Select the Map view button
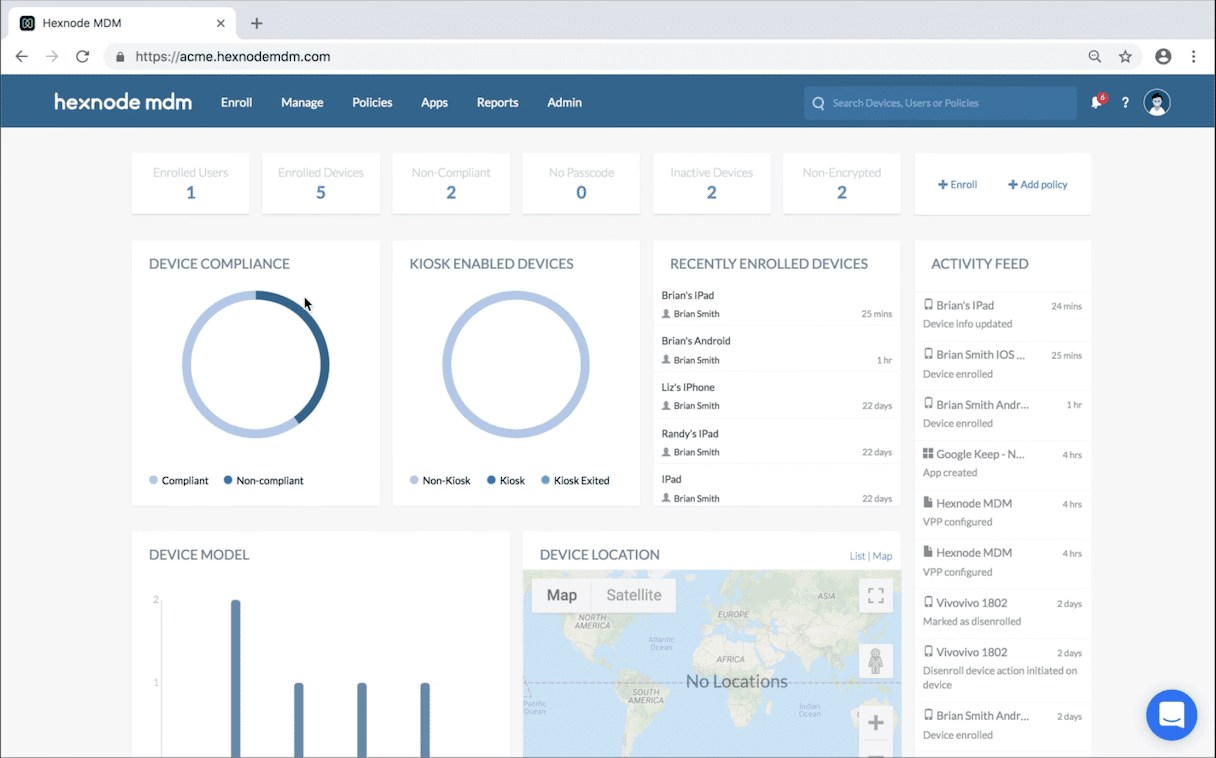Screen dimensions: 1216x758 tap(562, 595)
